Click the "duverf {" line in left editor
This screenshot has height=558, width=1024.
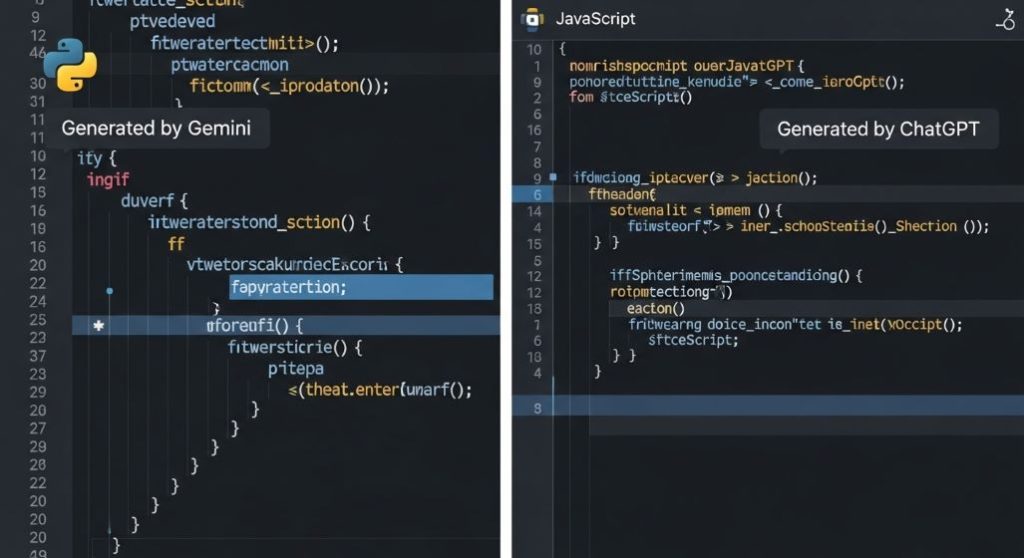[x=154, y=200]
